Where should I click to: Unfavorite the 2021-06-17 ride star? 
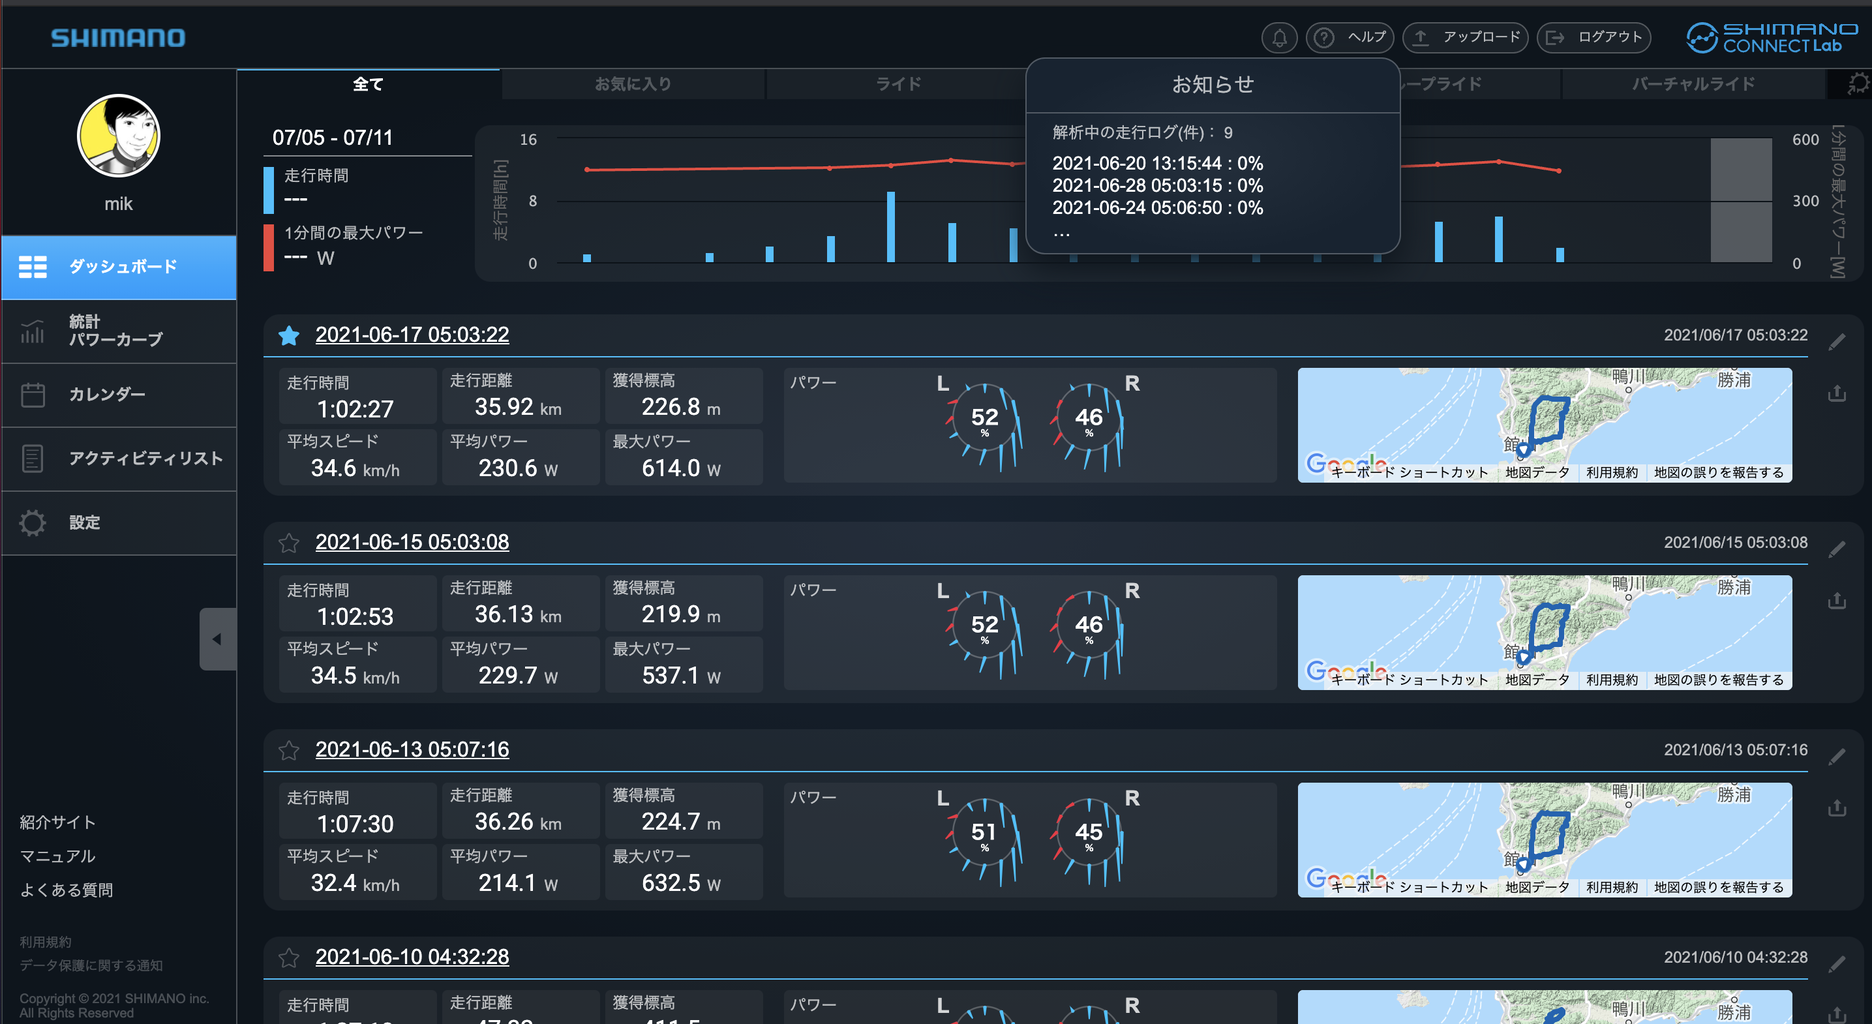pos(289,335)
